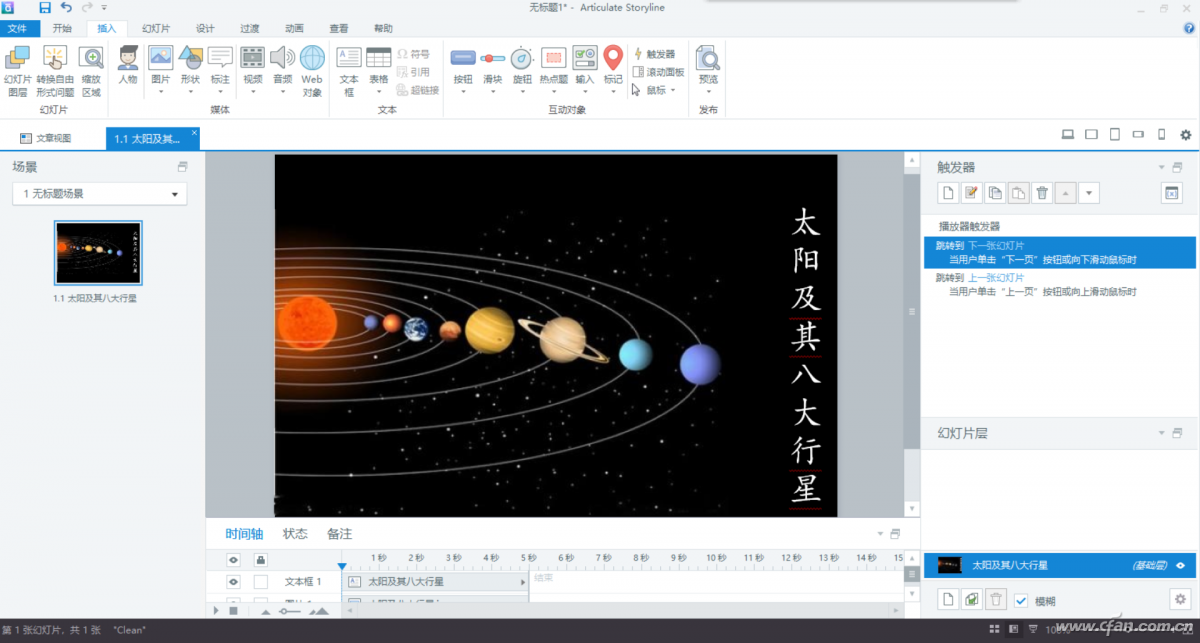Uncheck the 模糊 (dim) checkbox
The image size is (1200, 643).
tap(1021, 600)
